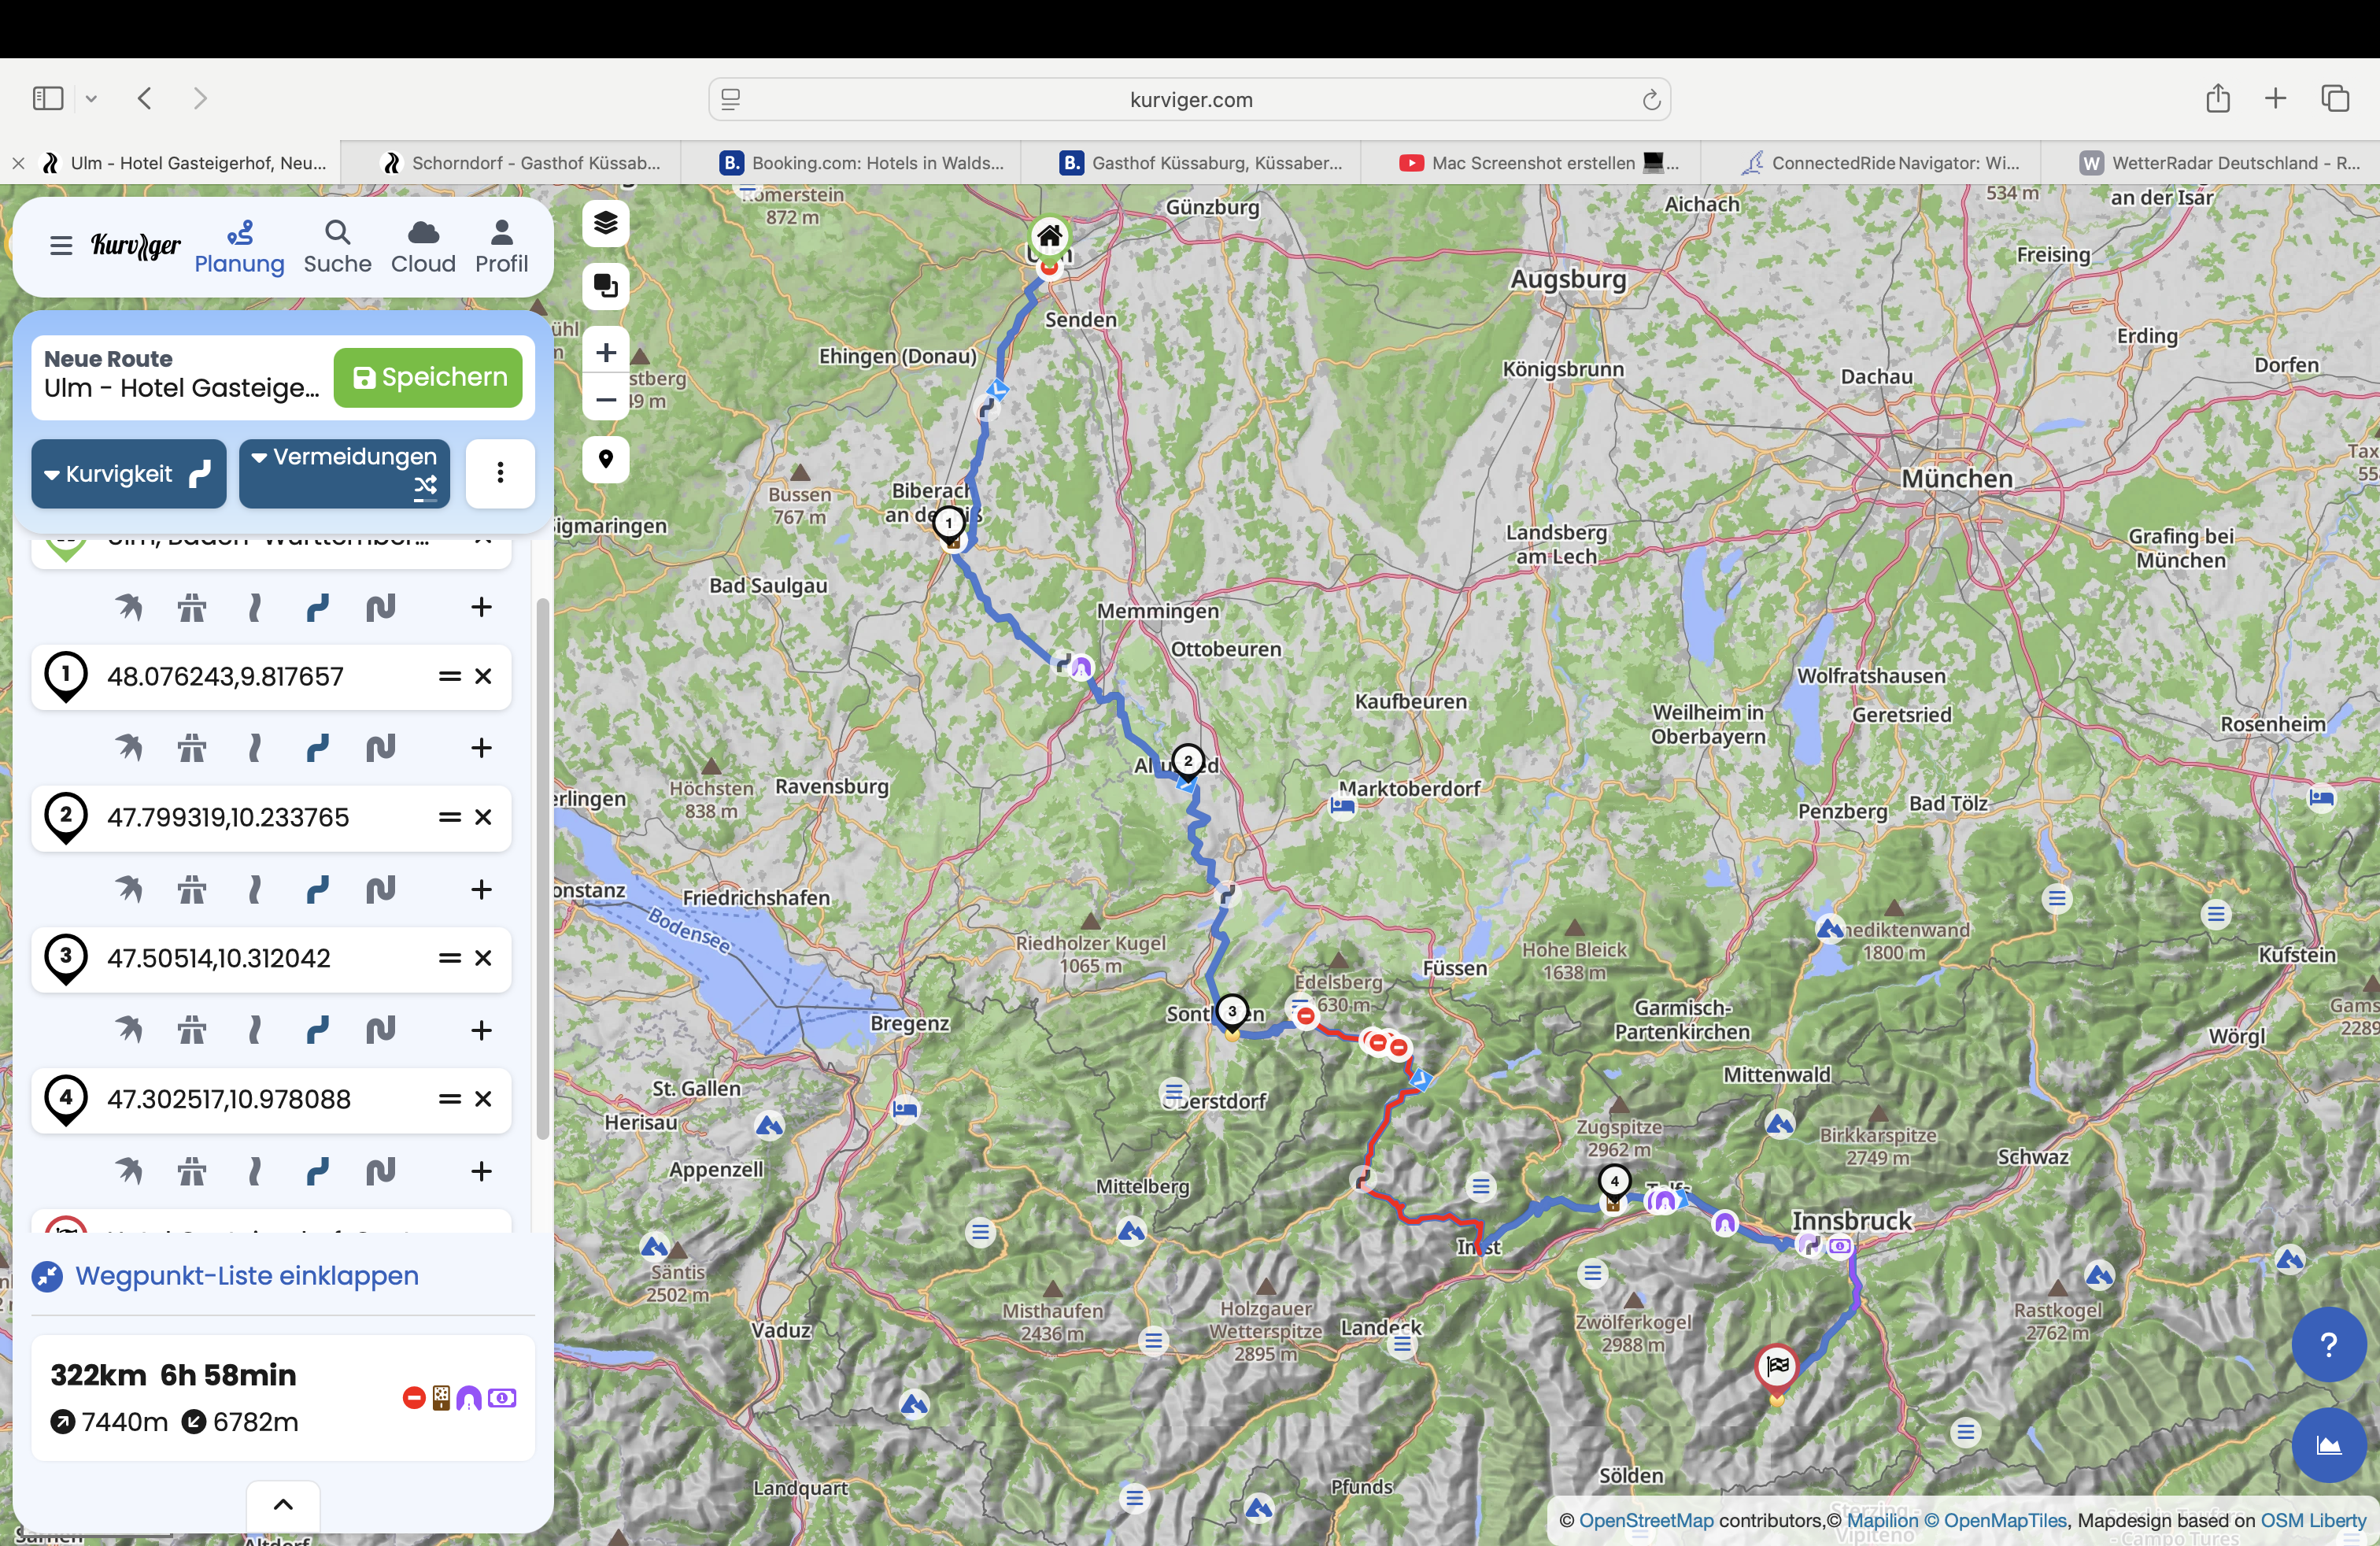Open the three-dot route options menu
The height and width of the screenshot is (1546, 2380).
[500, 473]
